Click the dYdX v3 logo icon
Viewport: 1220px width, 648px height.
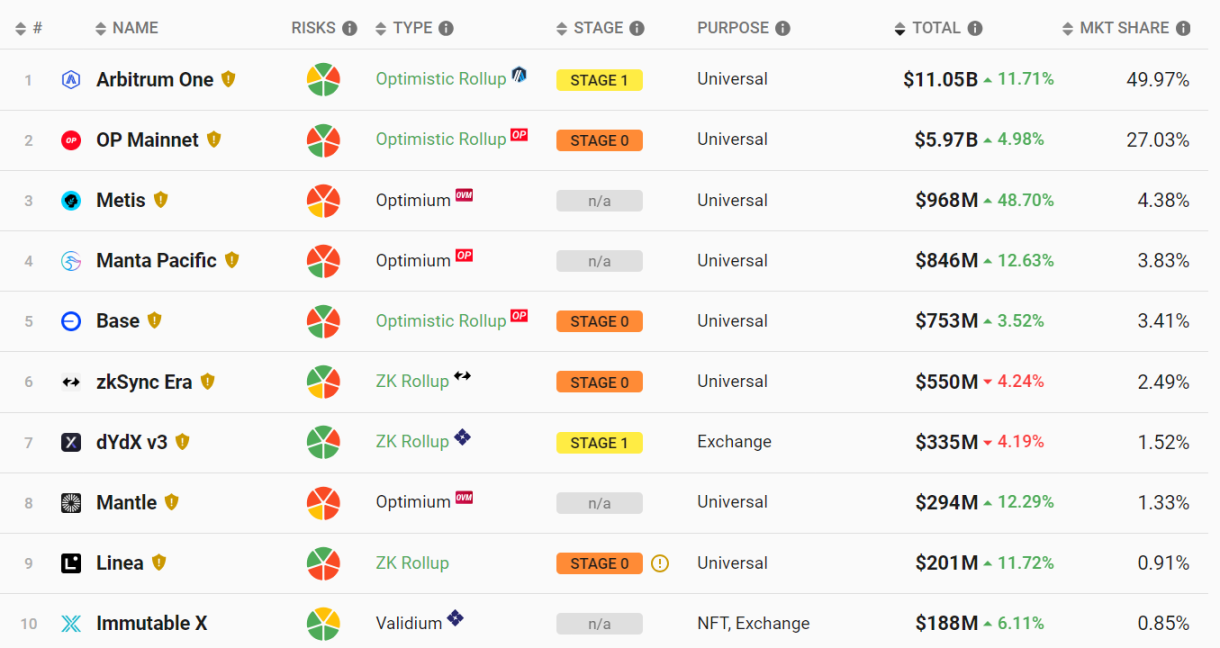[71, 442]
